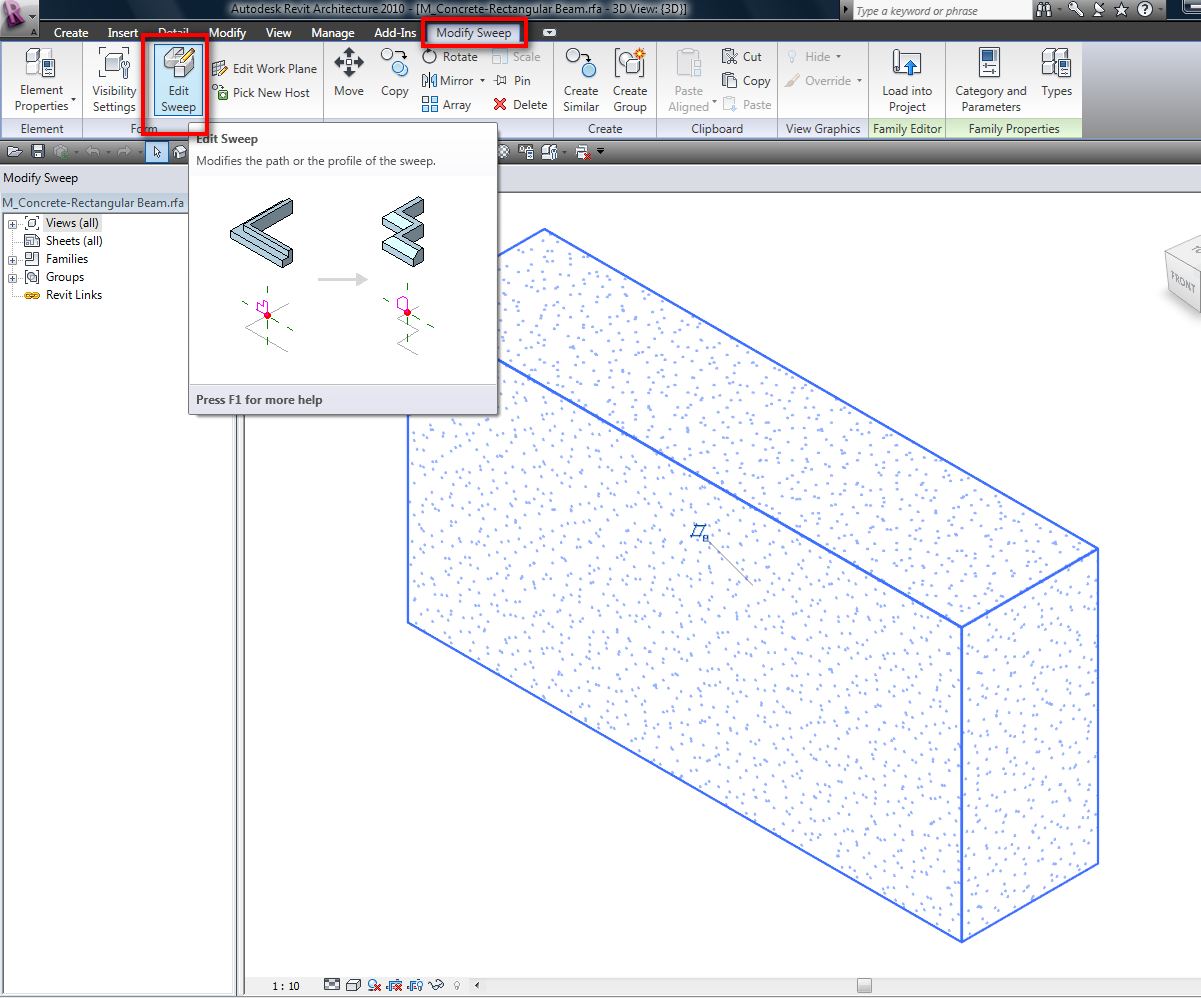Click the horizontal scrollbar thumb
The width and height of the screenshot is (1201, 998).
coord(864,986)
